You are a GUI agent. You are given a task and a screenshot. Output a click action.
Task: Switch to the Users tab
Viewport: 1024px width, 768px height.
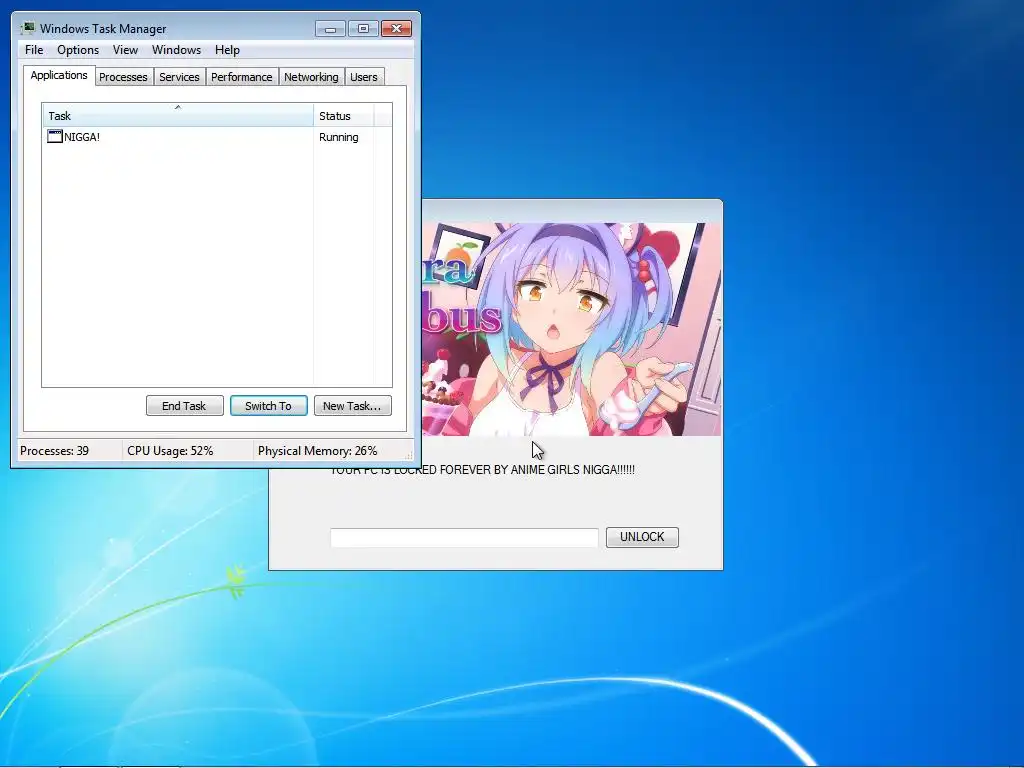(x=364, y=77)
